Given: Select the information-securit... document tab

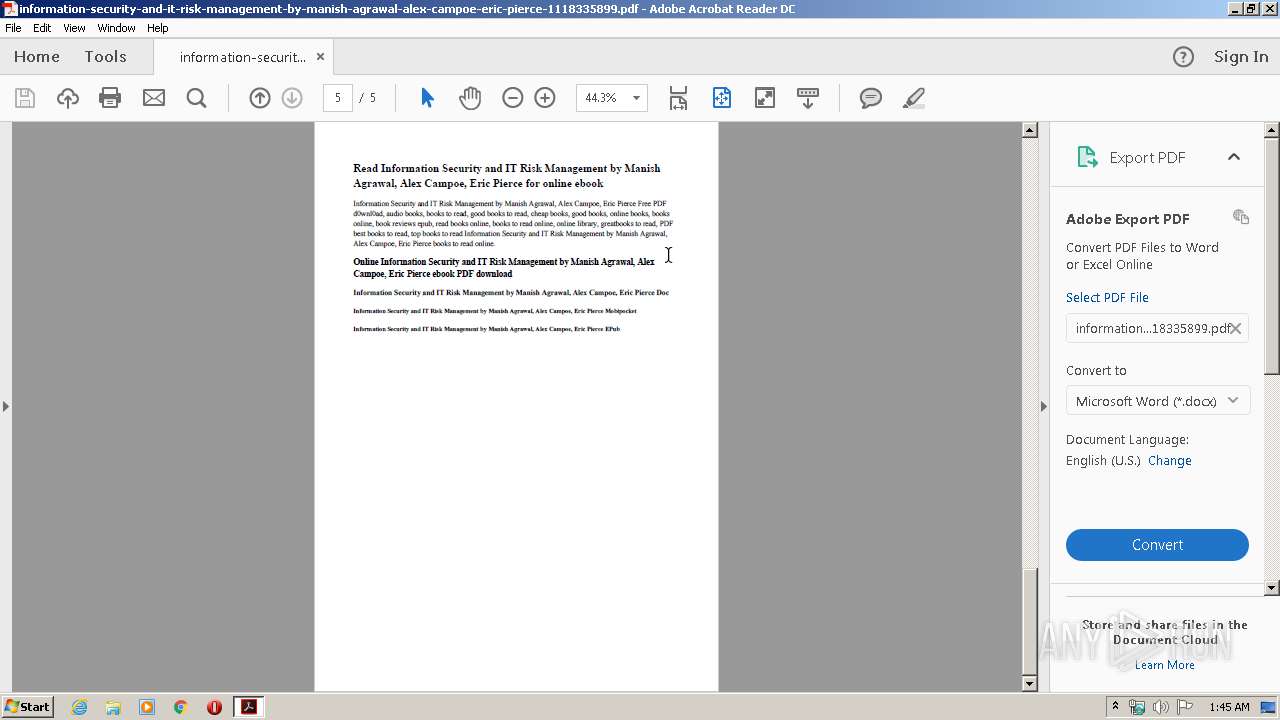Looking at the screenshot, I should [x=243, y=57].
